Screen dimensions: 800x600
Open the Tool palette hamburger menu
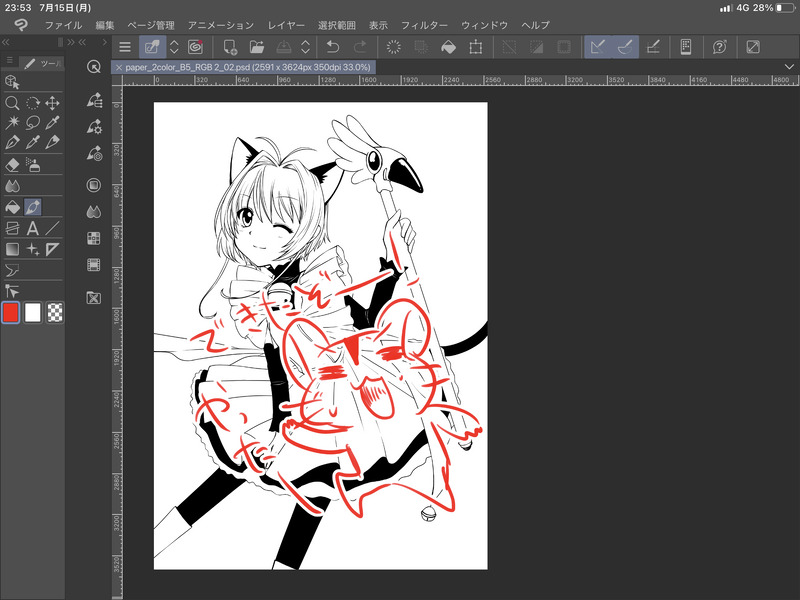pyautogui.click(x=9, y=61)
